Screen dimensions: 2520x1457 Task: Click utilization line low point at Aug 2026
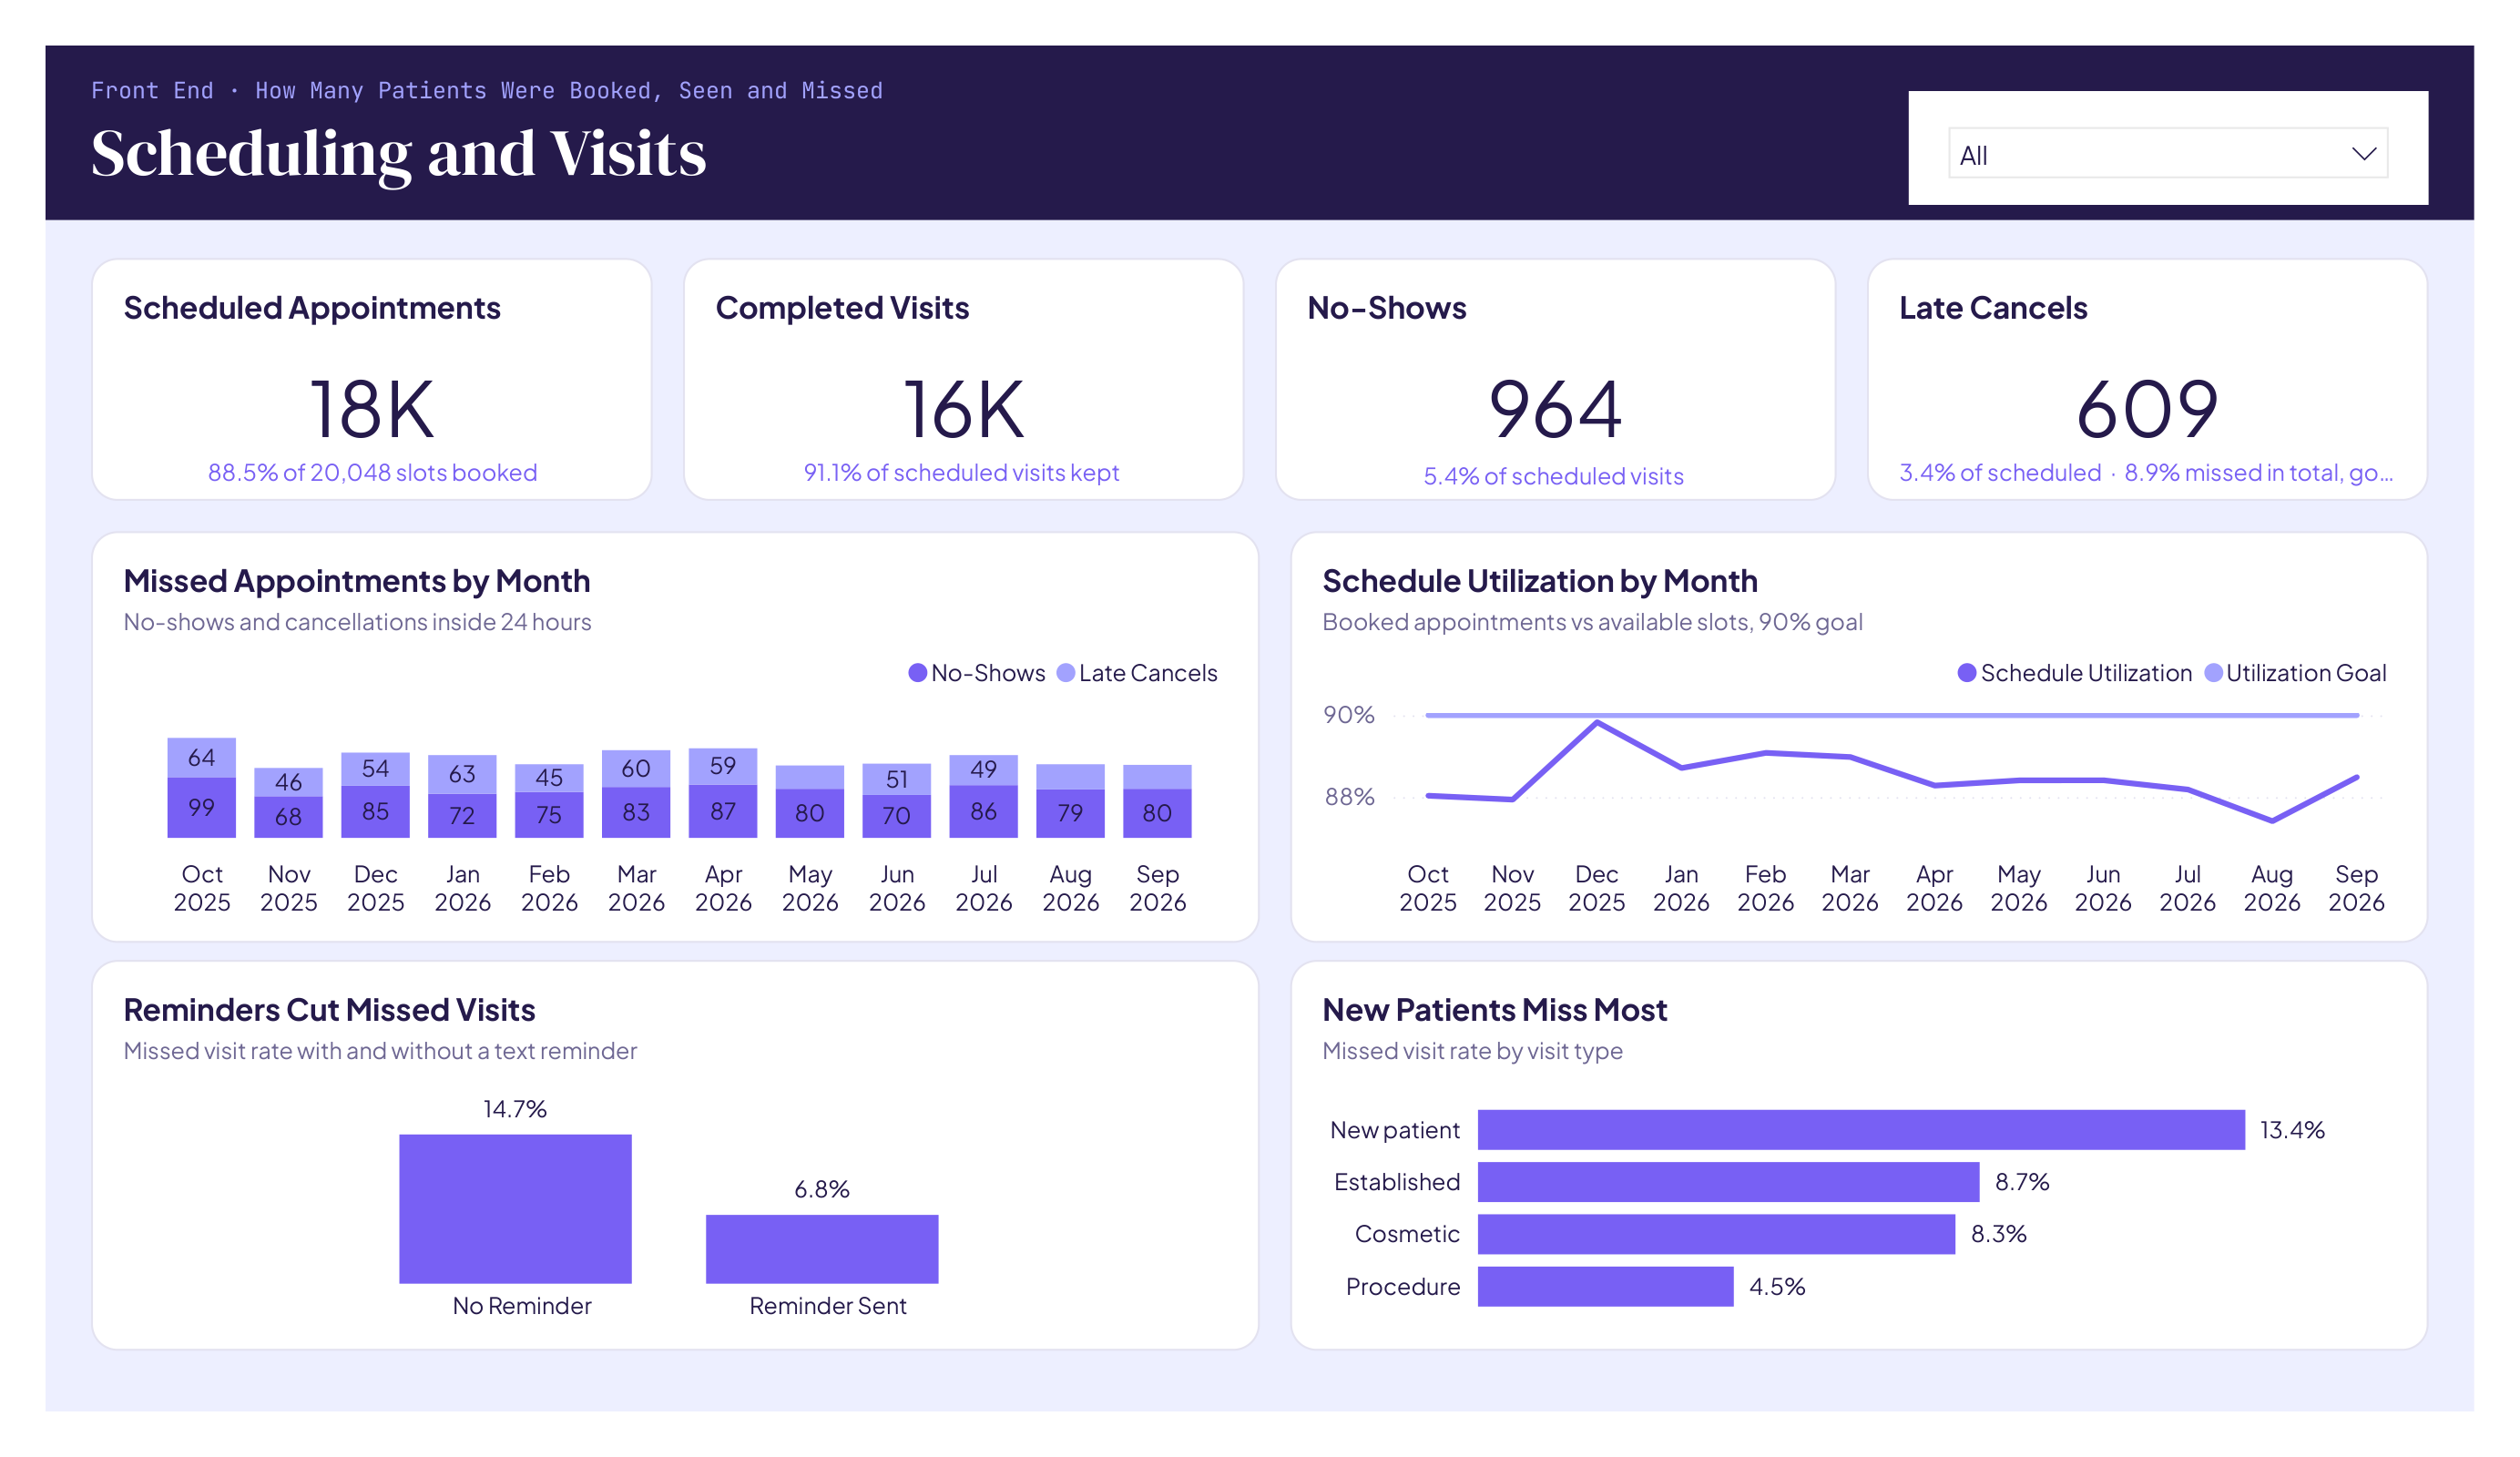[x=2272, y=821]
